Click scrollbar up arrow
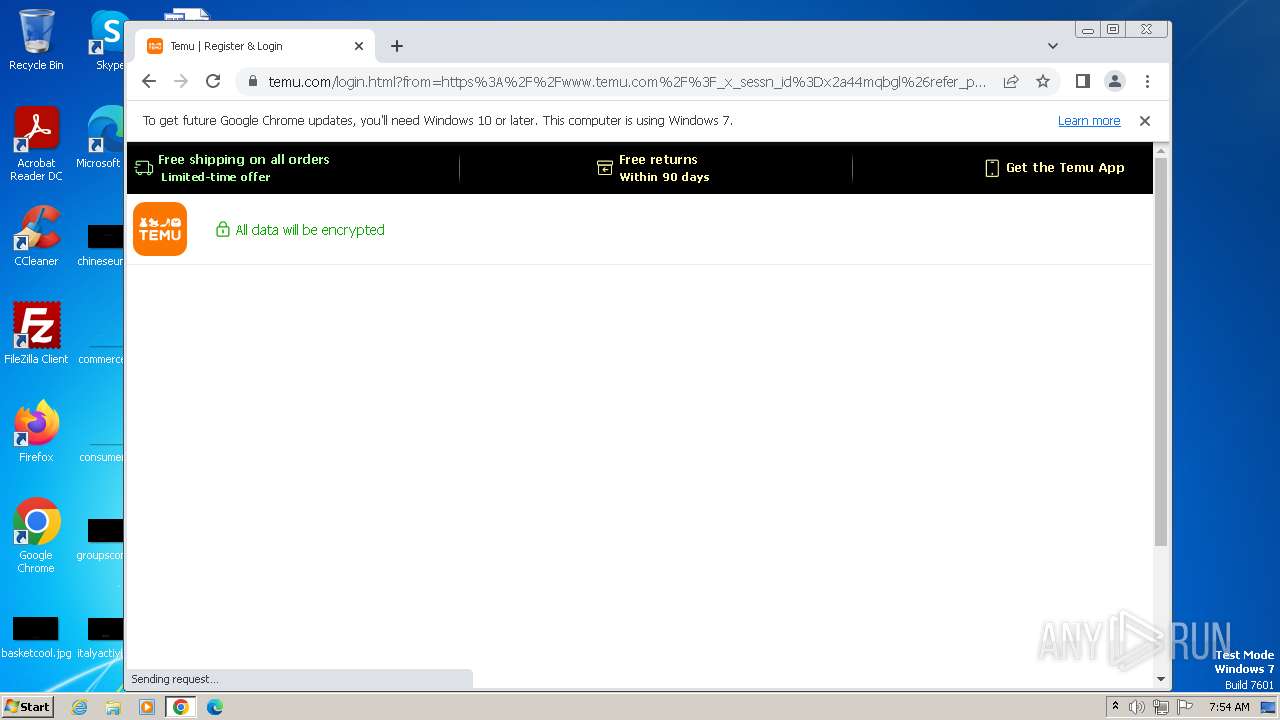Image resolution: width=1280 pixels, height=720 pixels. tap(1160, 150)
